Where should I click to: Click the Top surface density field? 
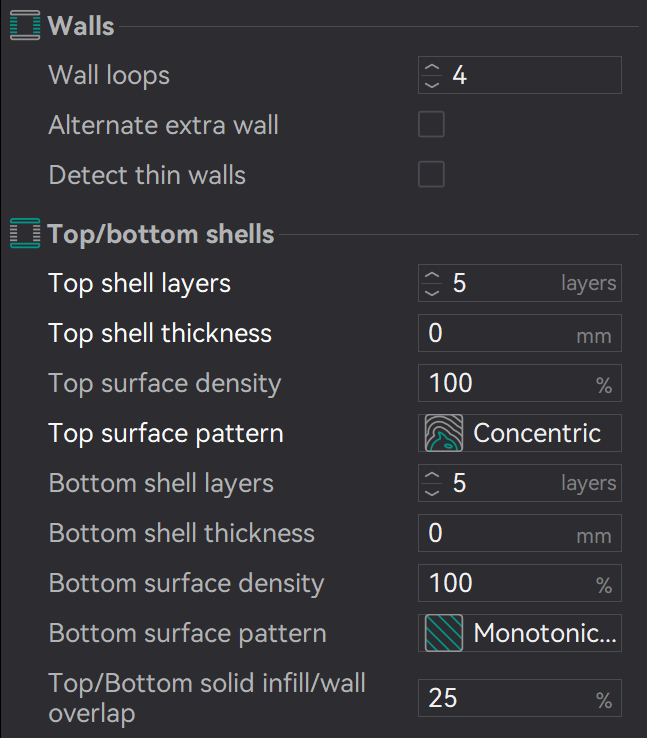click(x=500, y=383)
